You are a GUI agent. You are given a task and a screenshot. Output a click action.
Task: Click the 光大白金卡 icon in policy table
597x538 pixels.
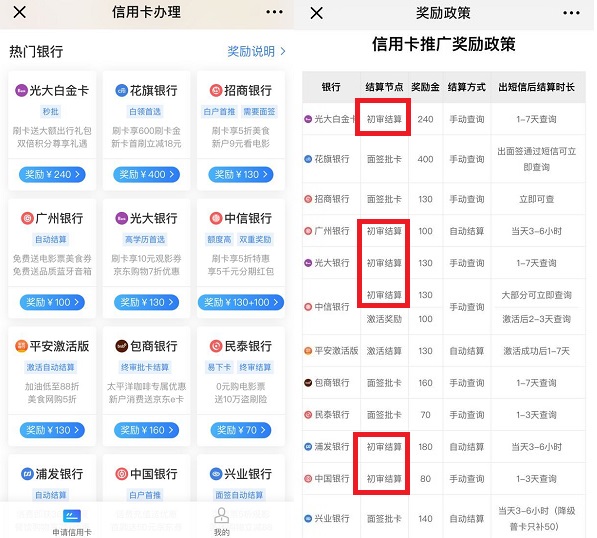[x=308, y=119]
